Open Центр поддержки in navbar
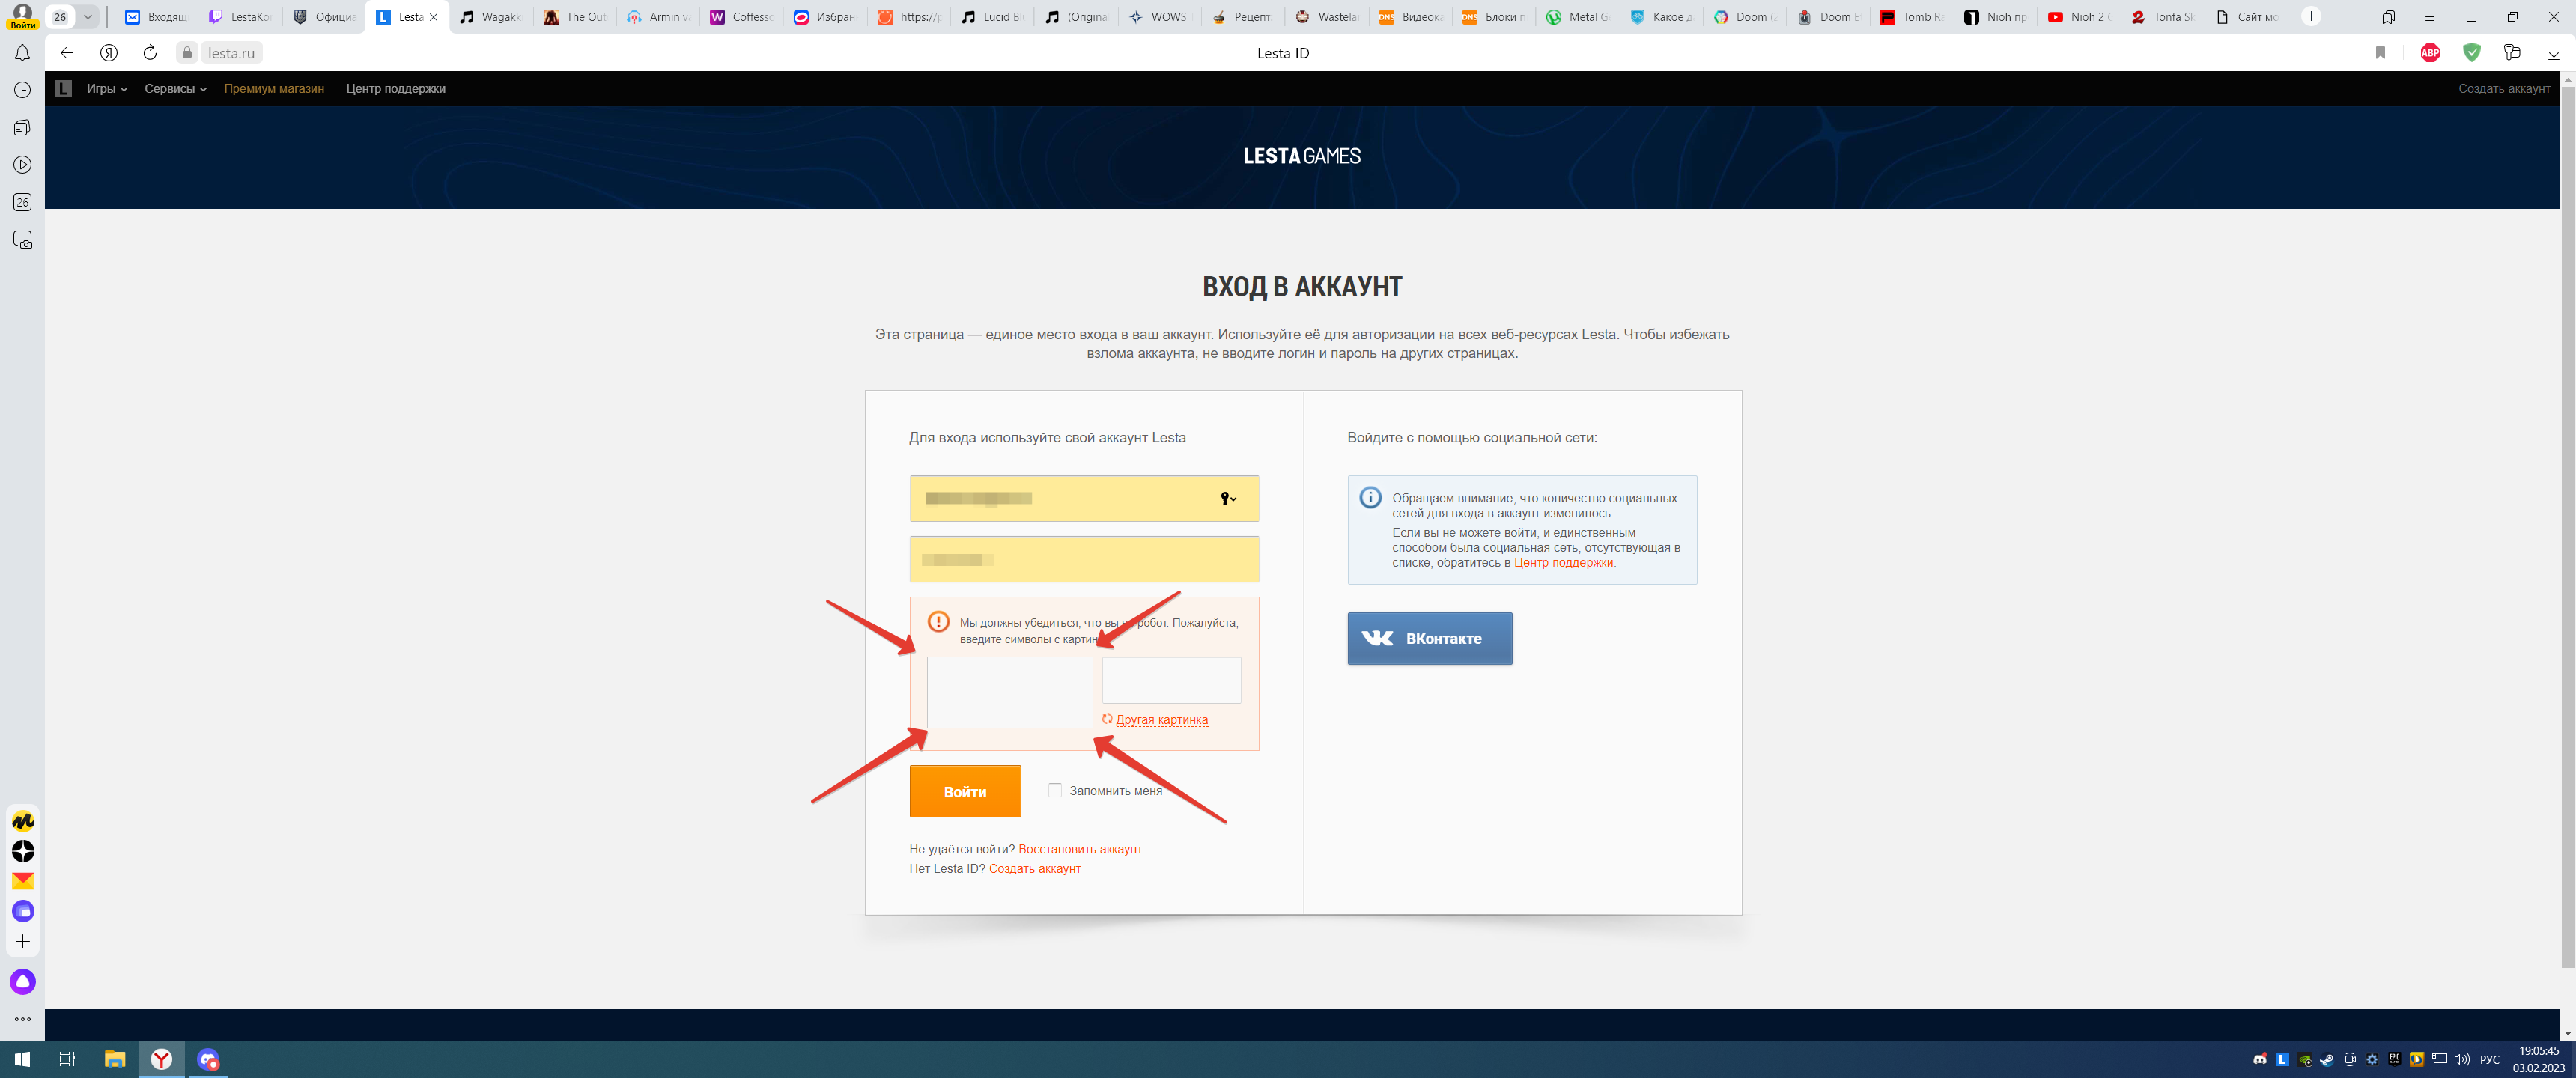 (x=395, y=89)
